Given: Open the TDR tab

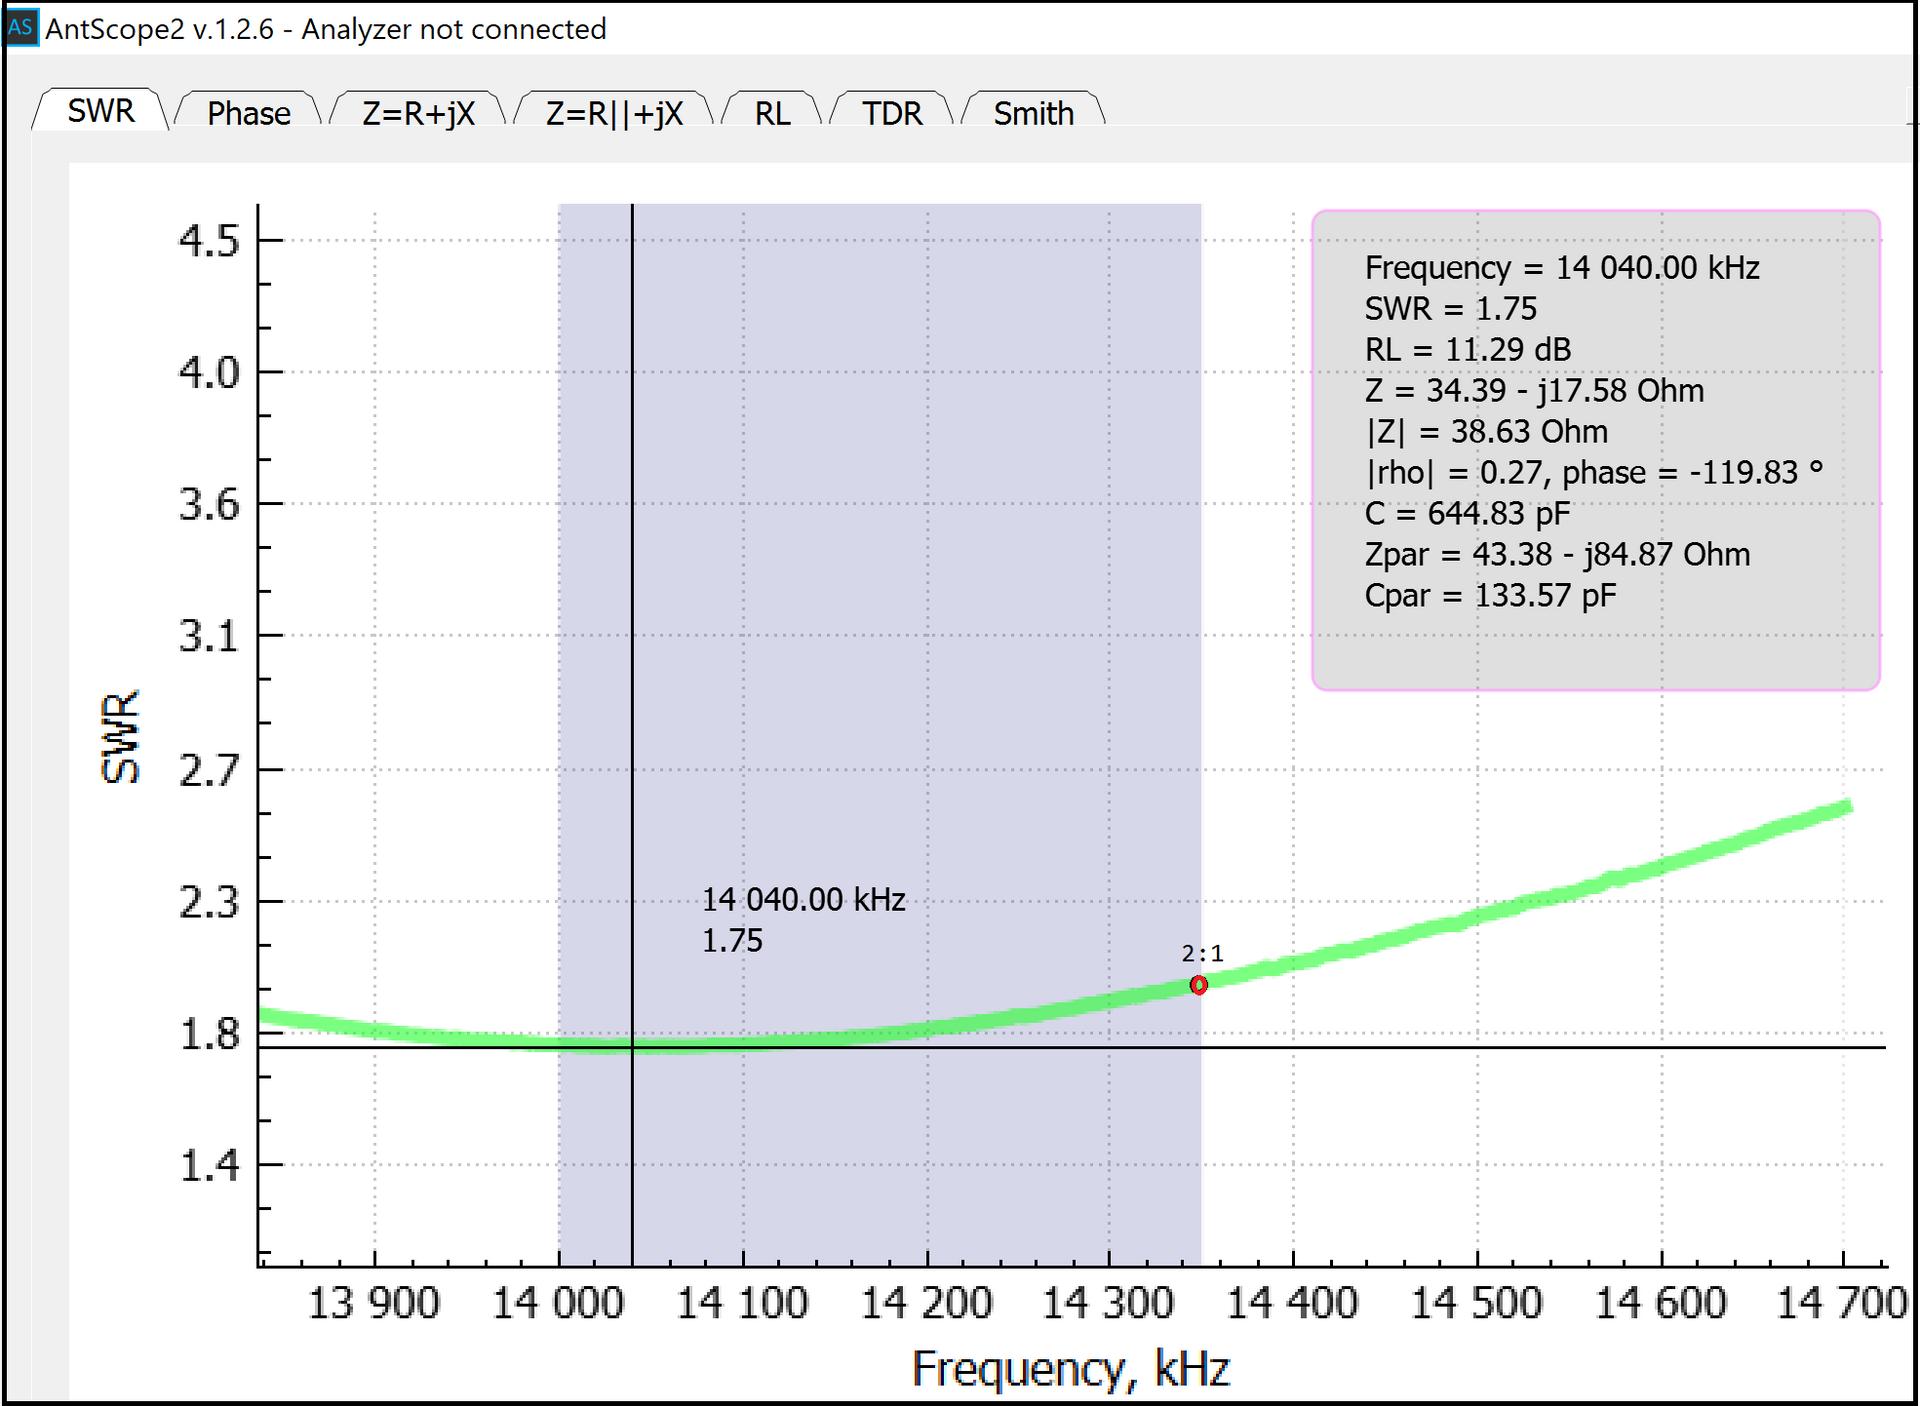Looking at the screenshot, I should 892,113.
